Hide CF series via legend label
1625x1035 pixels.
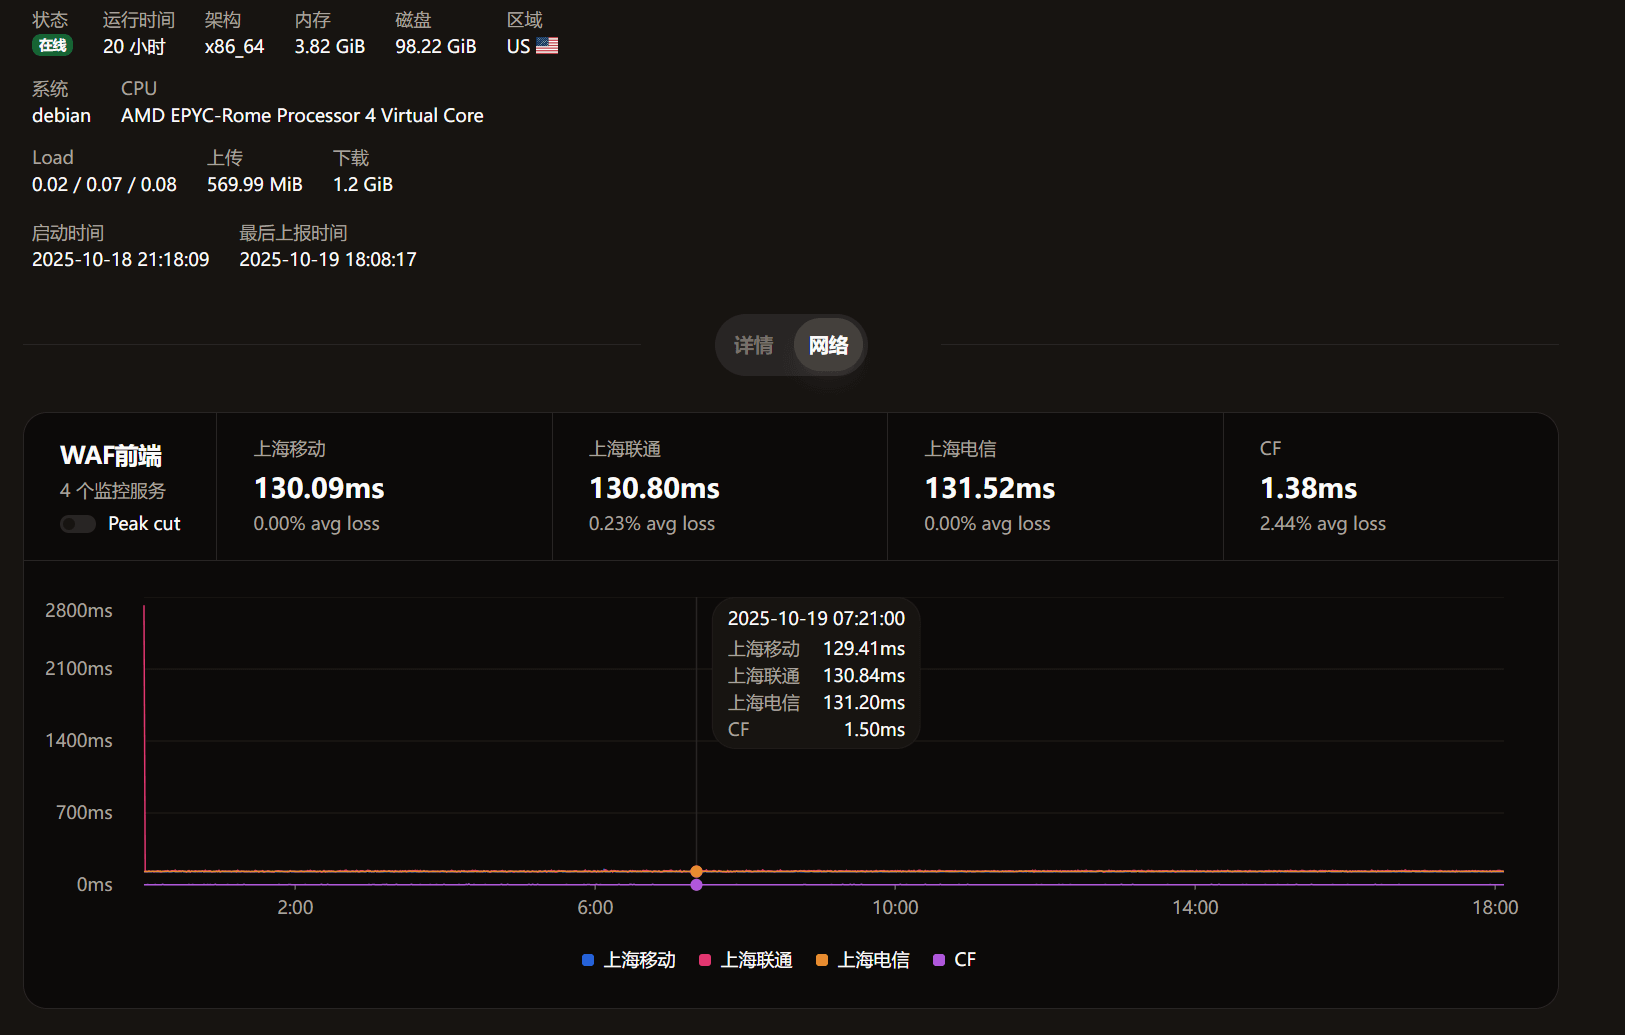(965, 960)
